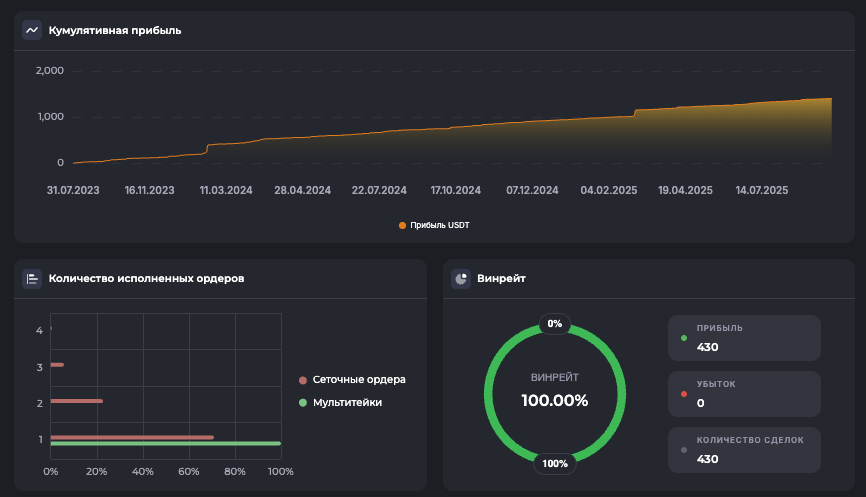Click the Винрейт pie chart icon

461,279
